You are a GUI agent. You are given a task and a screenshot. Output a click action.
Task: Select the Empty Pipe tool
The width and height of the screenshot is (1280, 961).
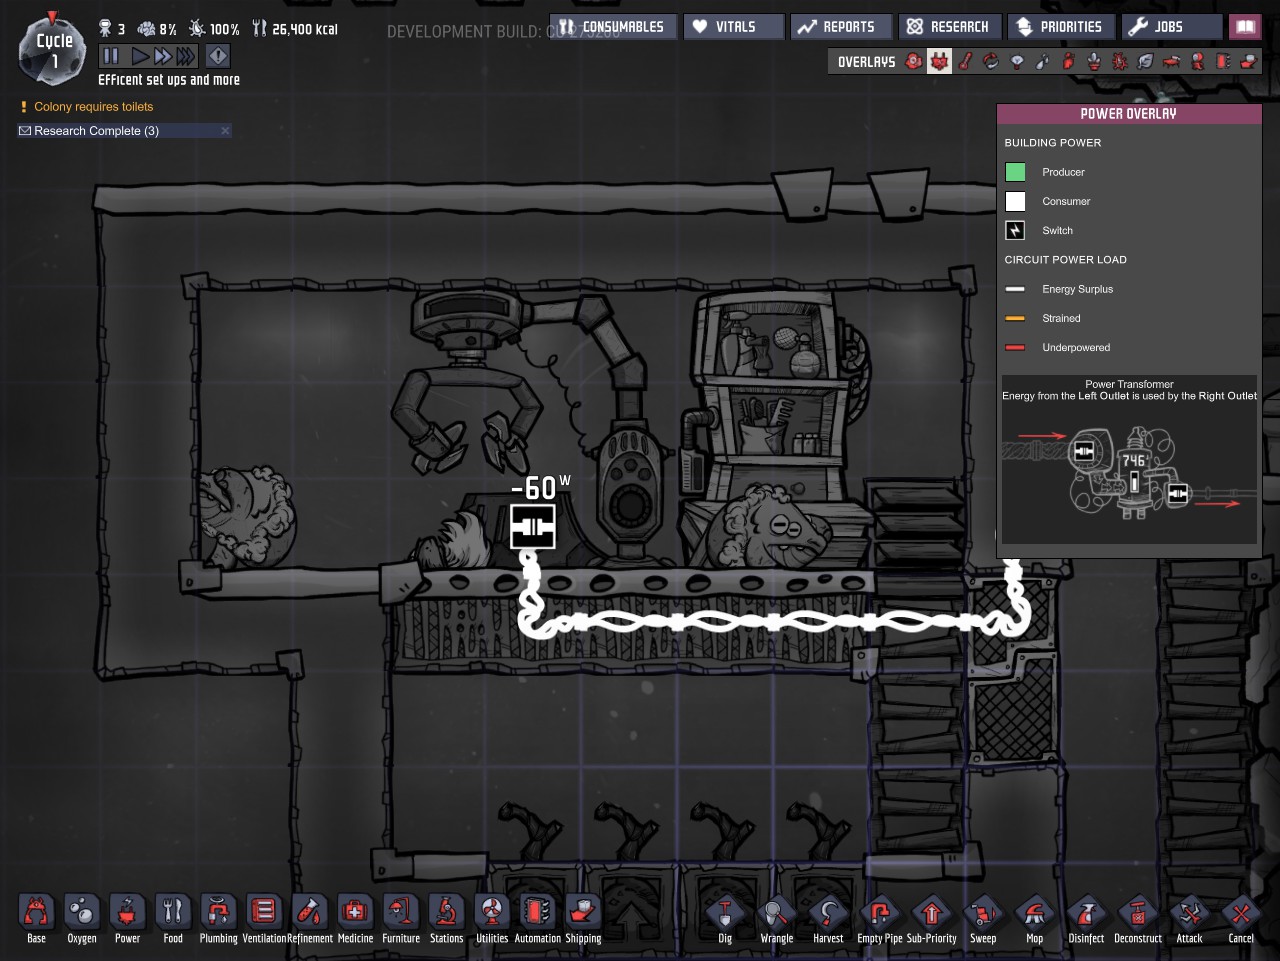click(x=880, y=919)
